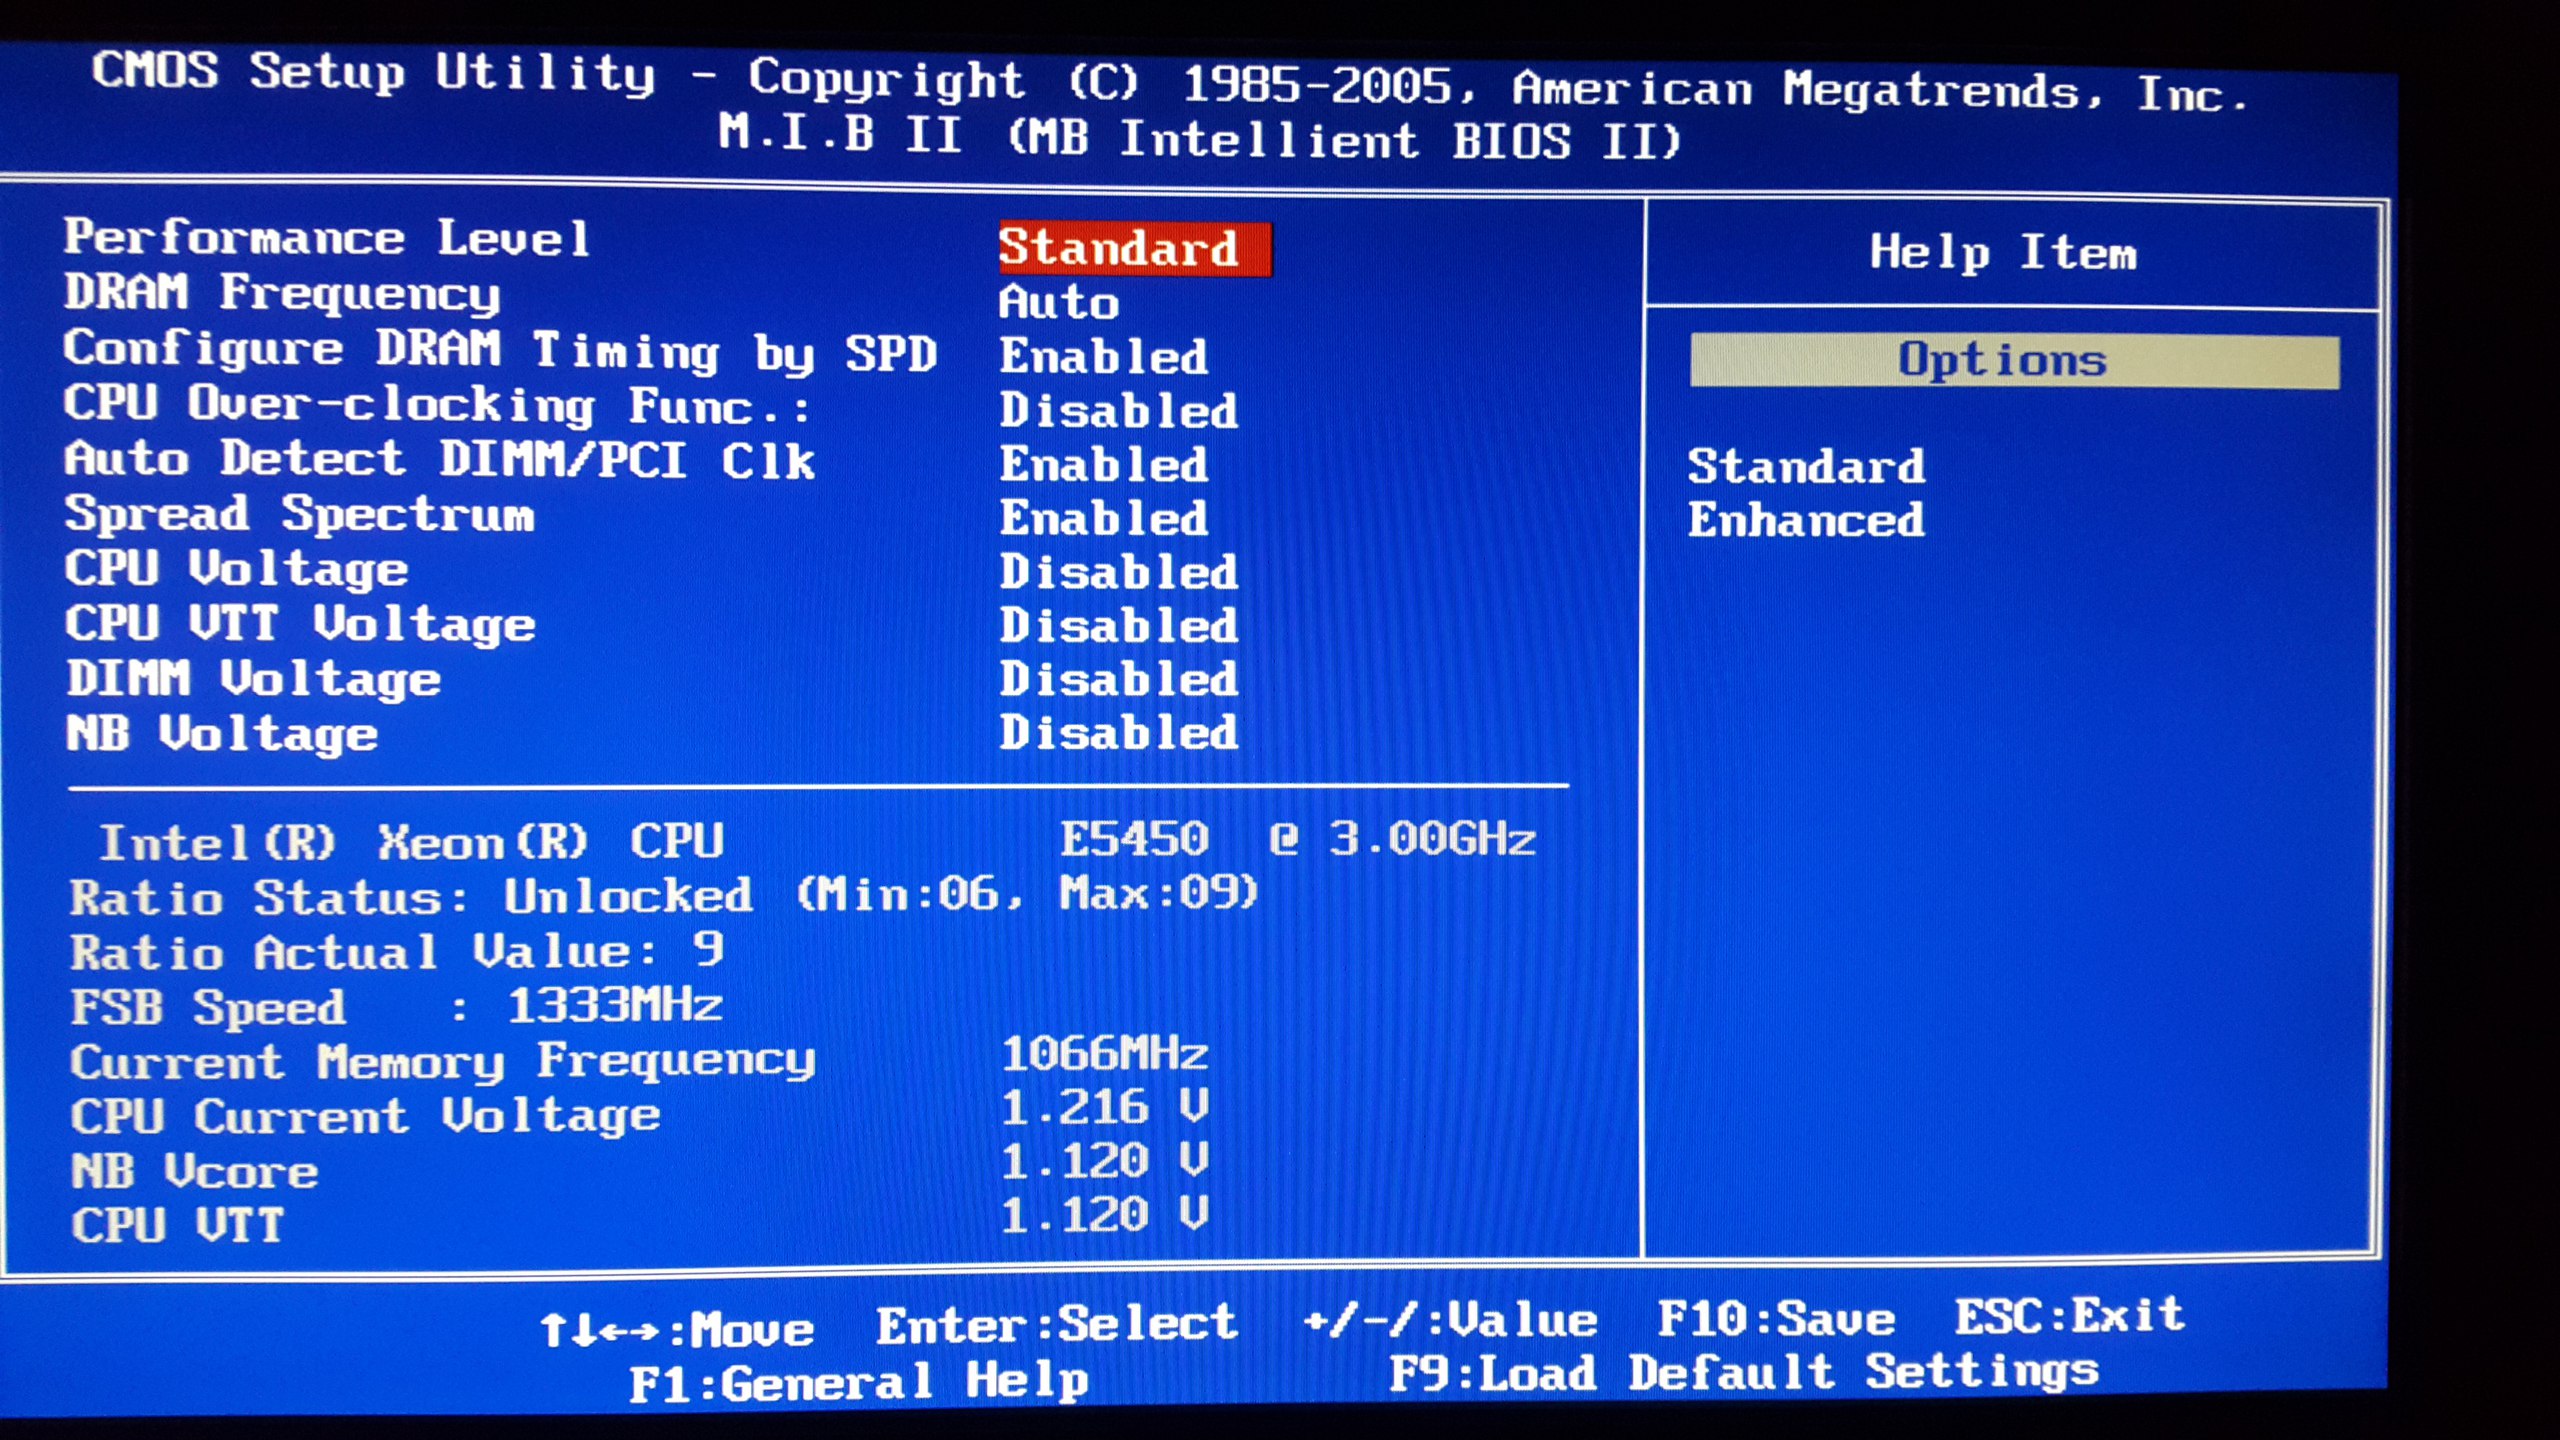Click the Performance Level label

point(327,238)
